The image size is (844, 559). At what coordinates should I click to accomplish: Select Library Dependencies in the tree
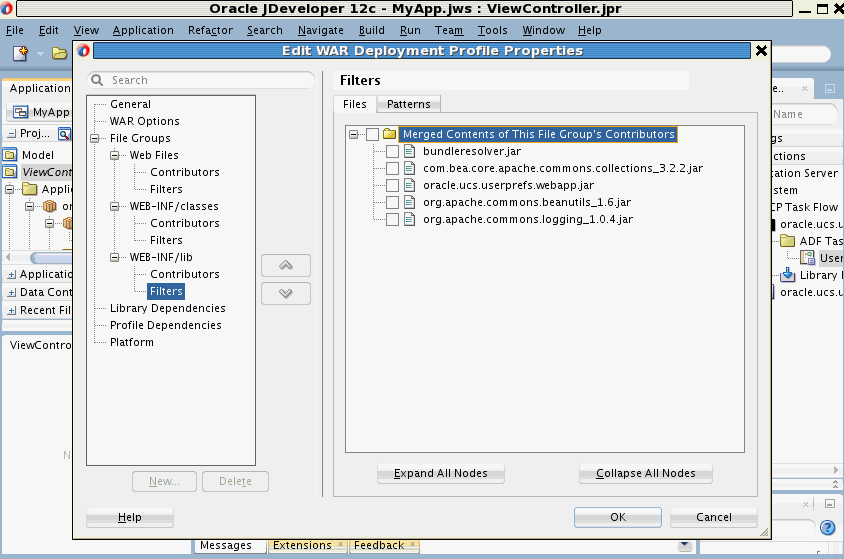(x=167, y=308)
